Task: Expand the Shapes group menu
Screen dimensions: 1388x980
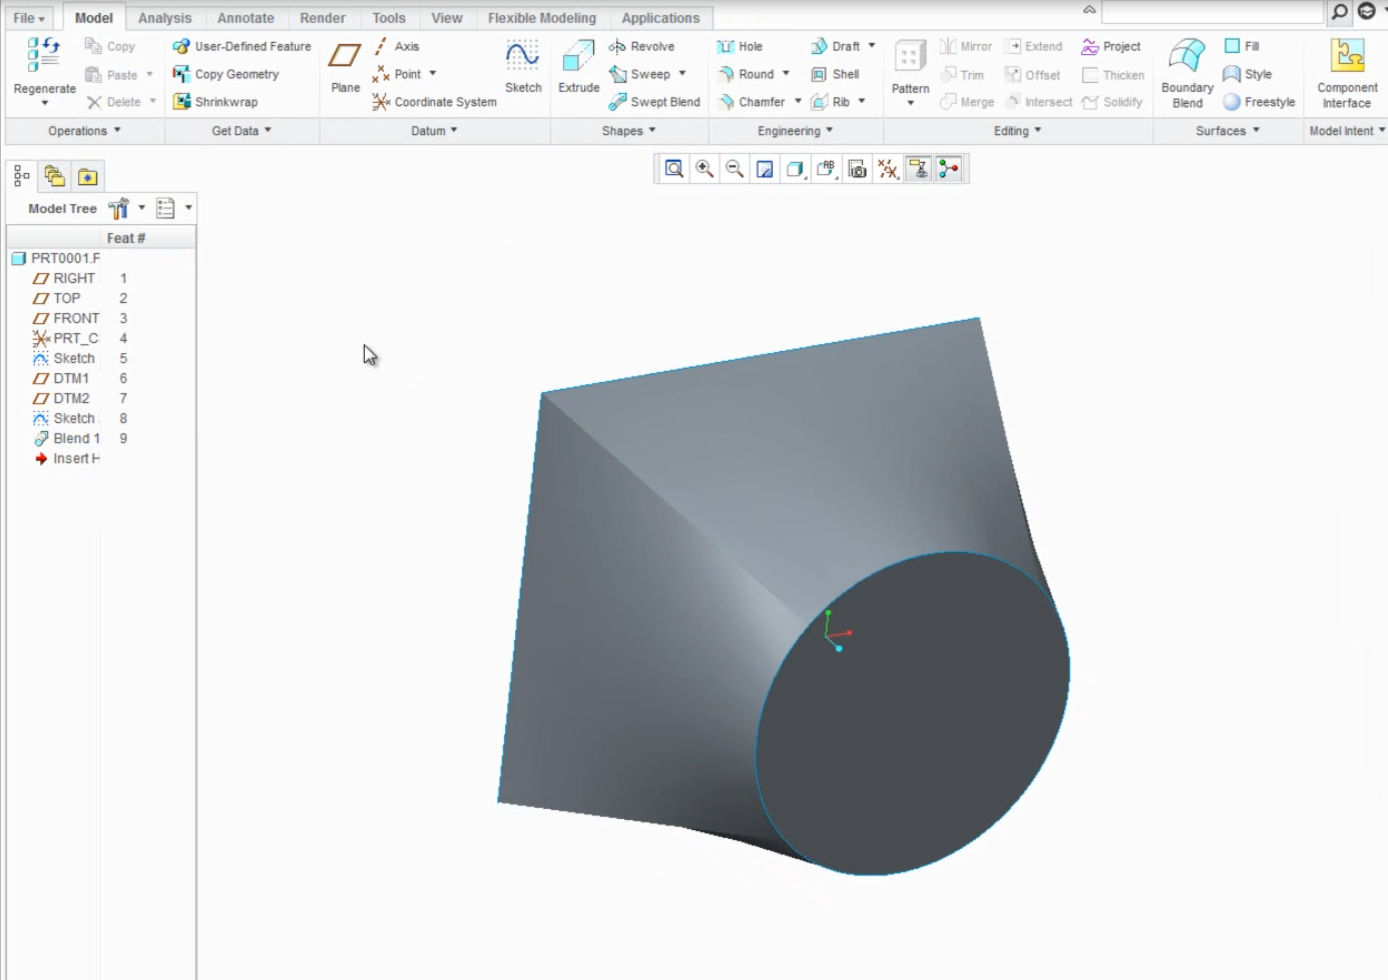Action: pos(629,131)
